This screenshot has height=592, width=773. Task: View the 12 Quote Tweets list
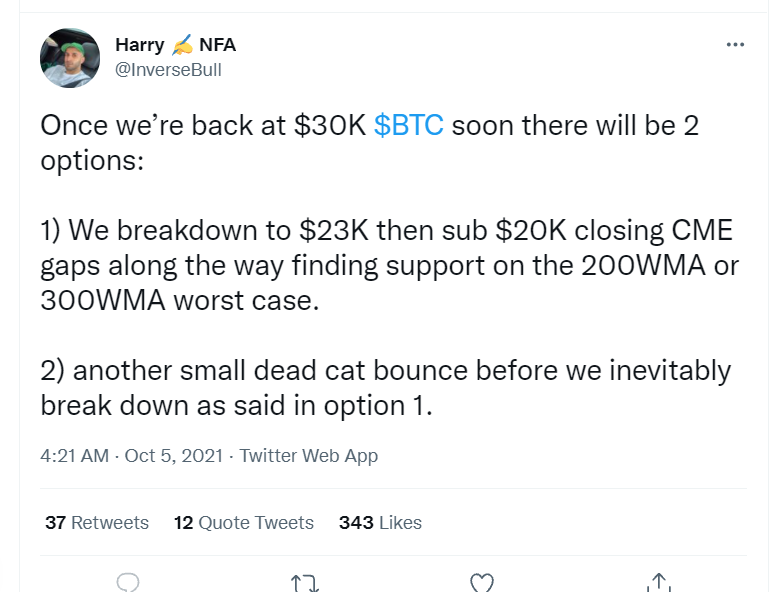click(244, 523)
